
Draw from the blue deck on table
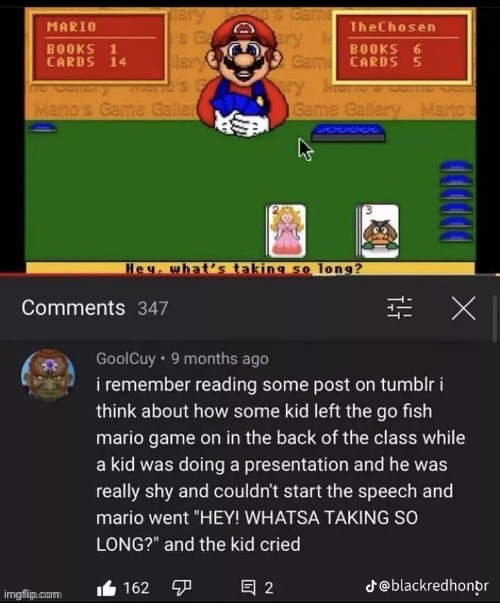348,133
